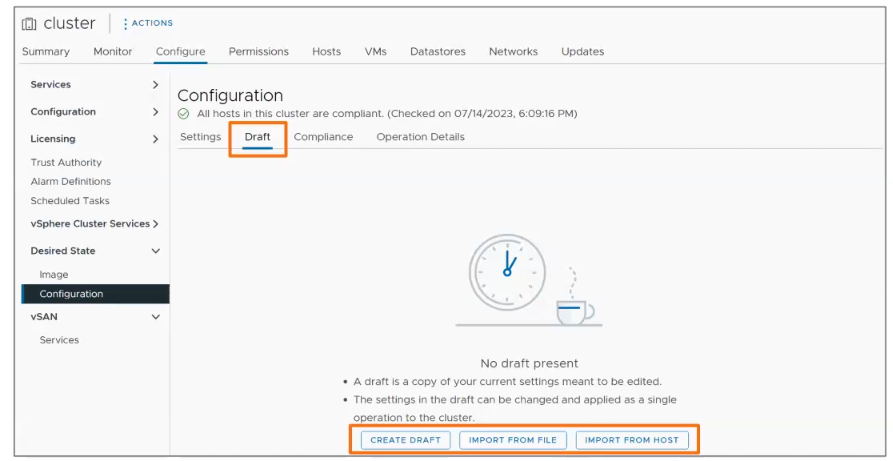The image size is (893, 461).
Task: Select Image under Desired State
Action: [54, 275]
